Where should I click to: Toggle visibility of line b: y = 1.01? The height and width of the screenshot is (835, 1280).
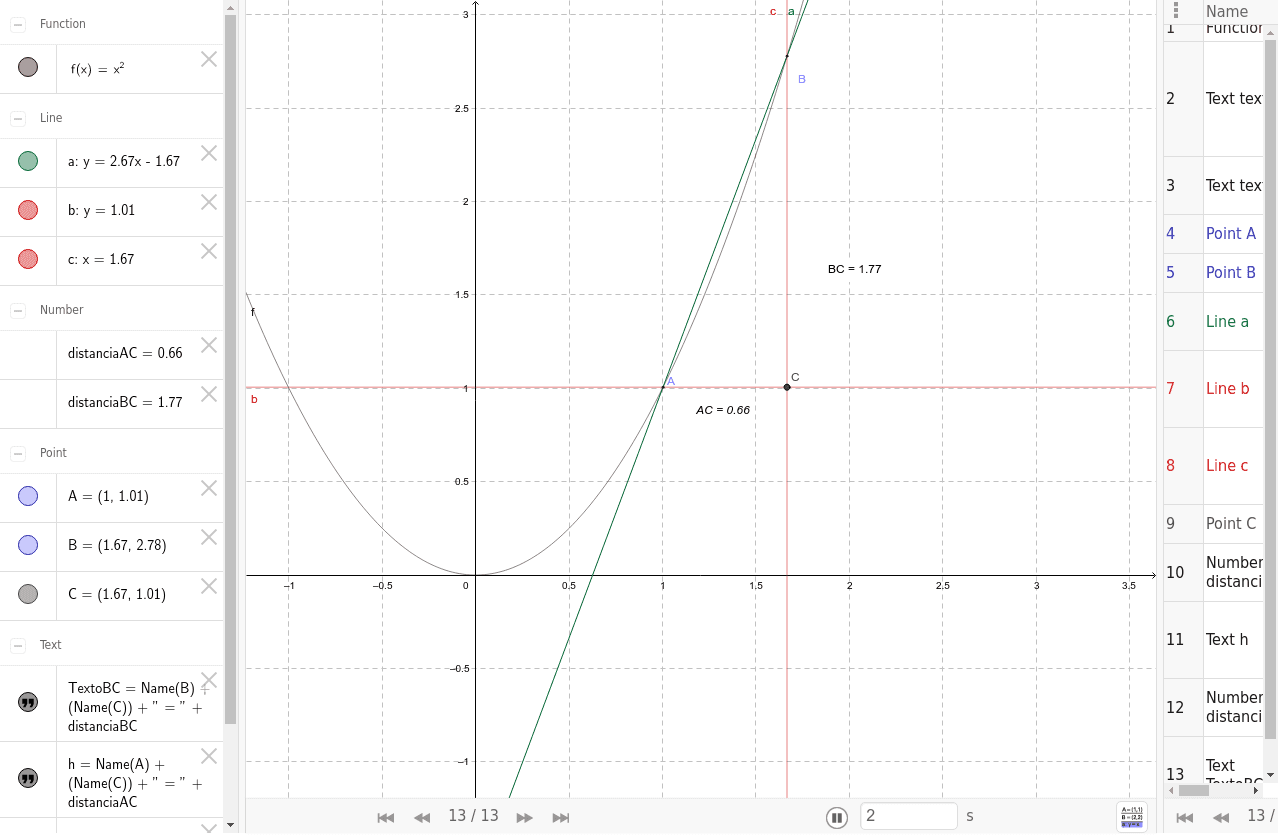28,210
